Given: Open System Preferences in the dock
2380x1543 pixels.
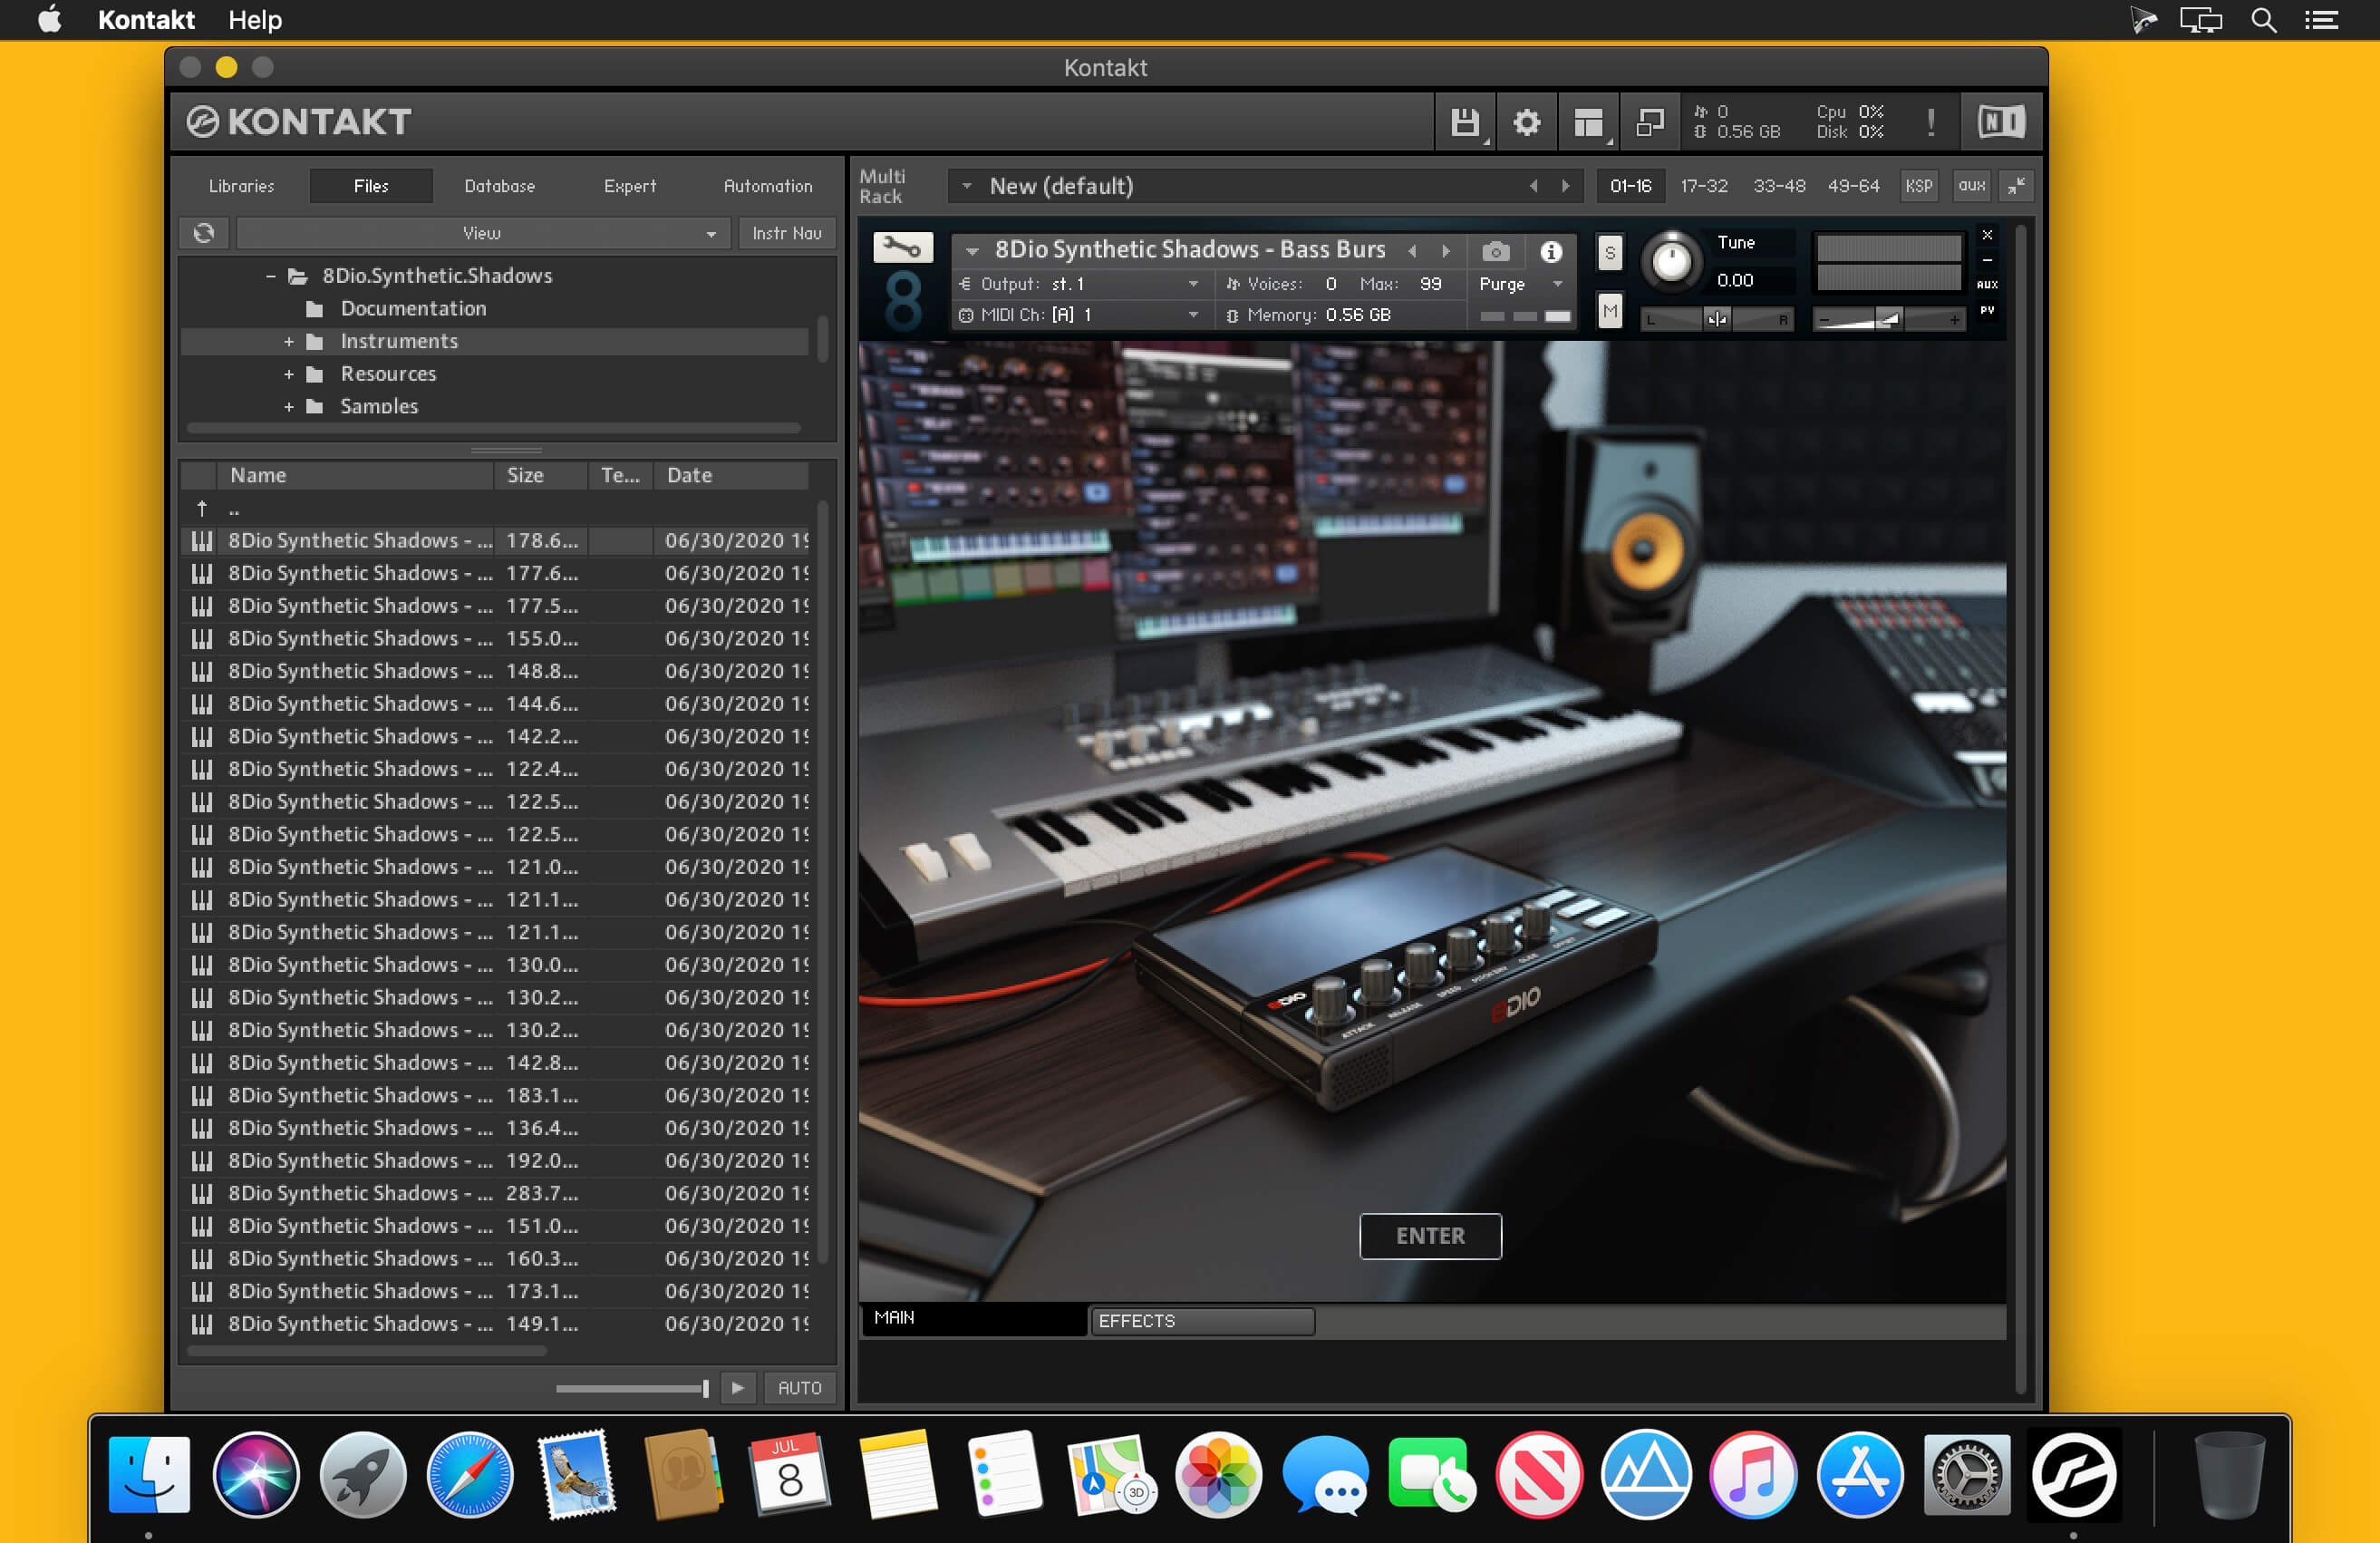Looking at the screenshot, I should tap(1966, 1475).
